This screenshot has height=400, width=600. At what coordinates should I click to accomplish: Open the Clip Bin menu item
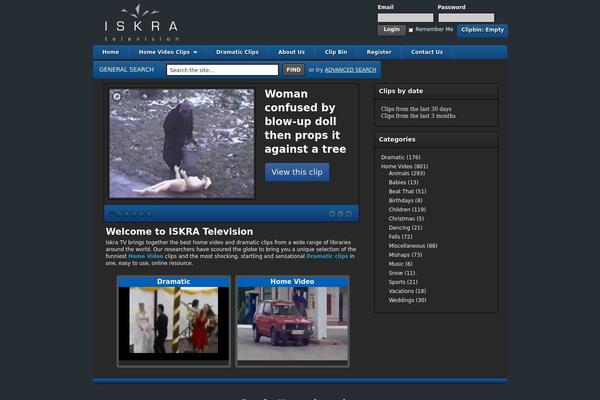coord(336,52)
